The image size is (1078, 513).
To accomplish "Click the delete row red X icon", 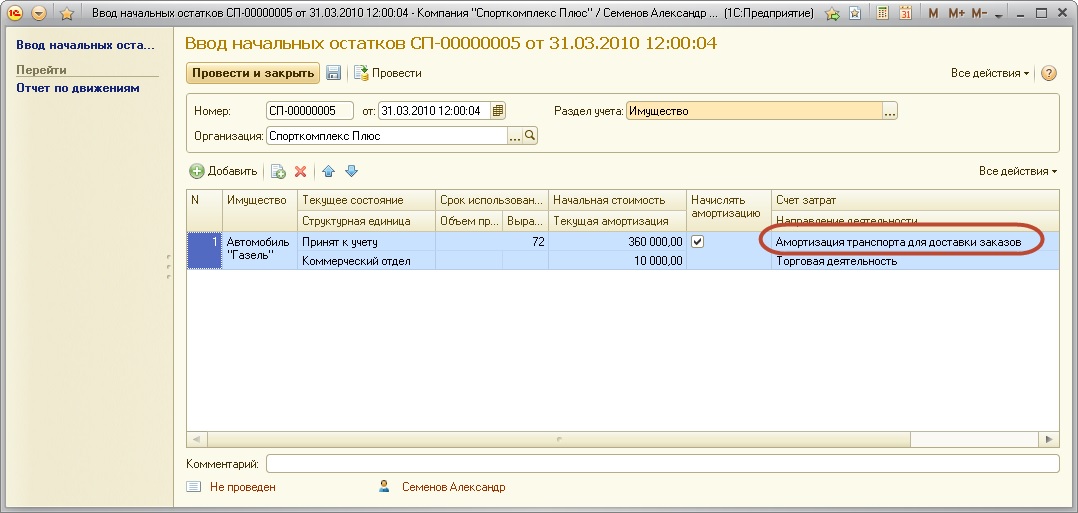I will tap(300, 172).
